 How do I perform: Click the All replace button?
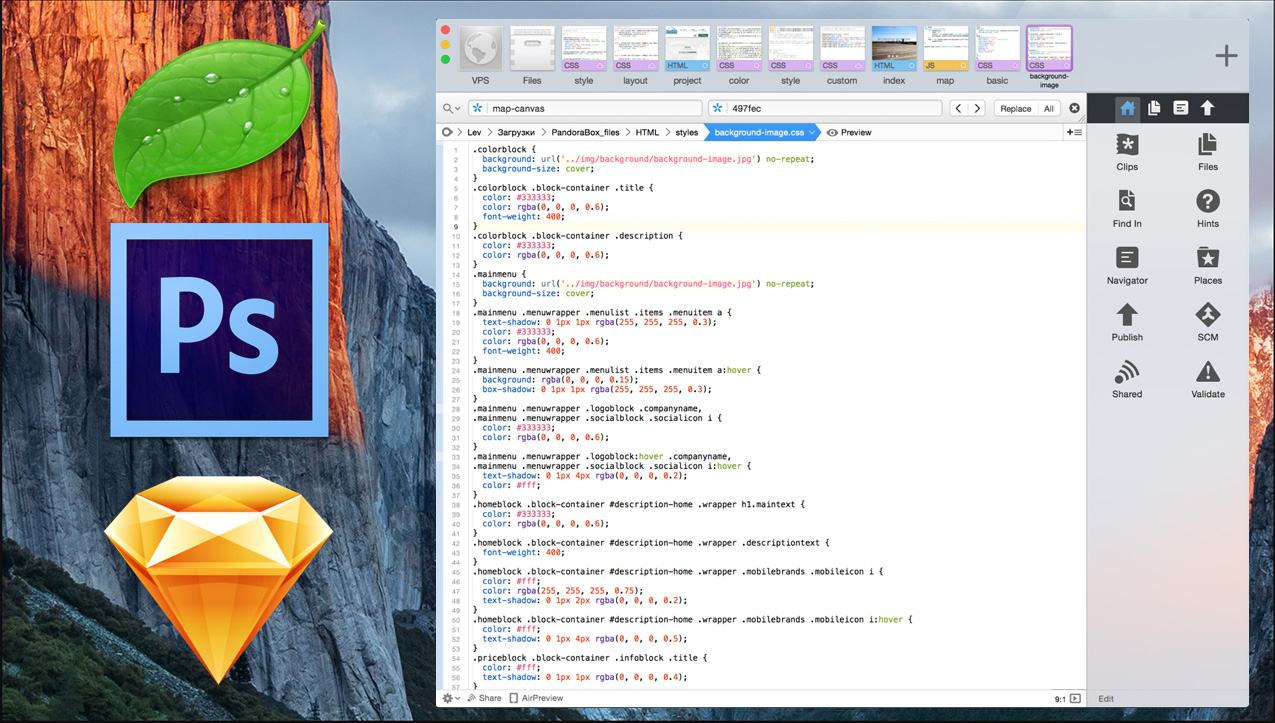1049,108
